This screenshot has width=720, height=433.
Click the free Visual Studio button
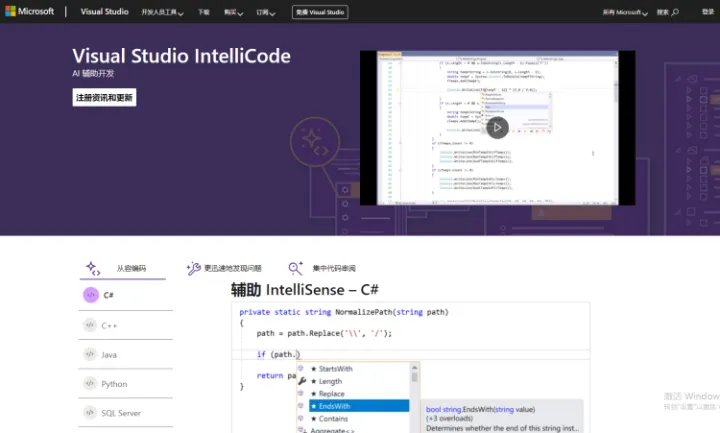pyautogui.click(x=320, y=12)
